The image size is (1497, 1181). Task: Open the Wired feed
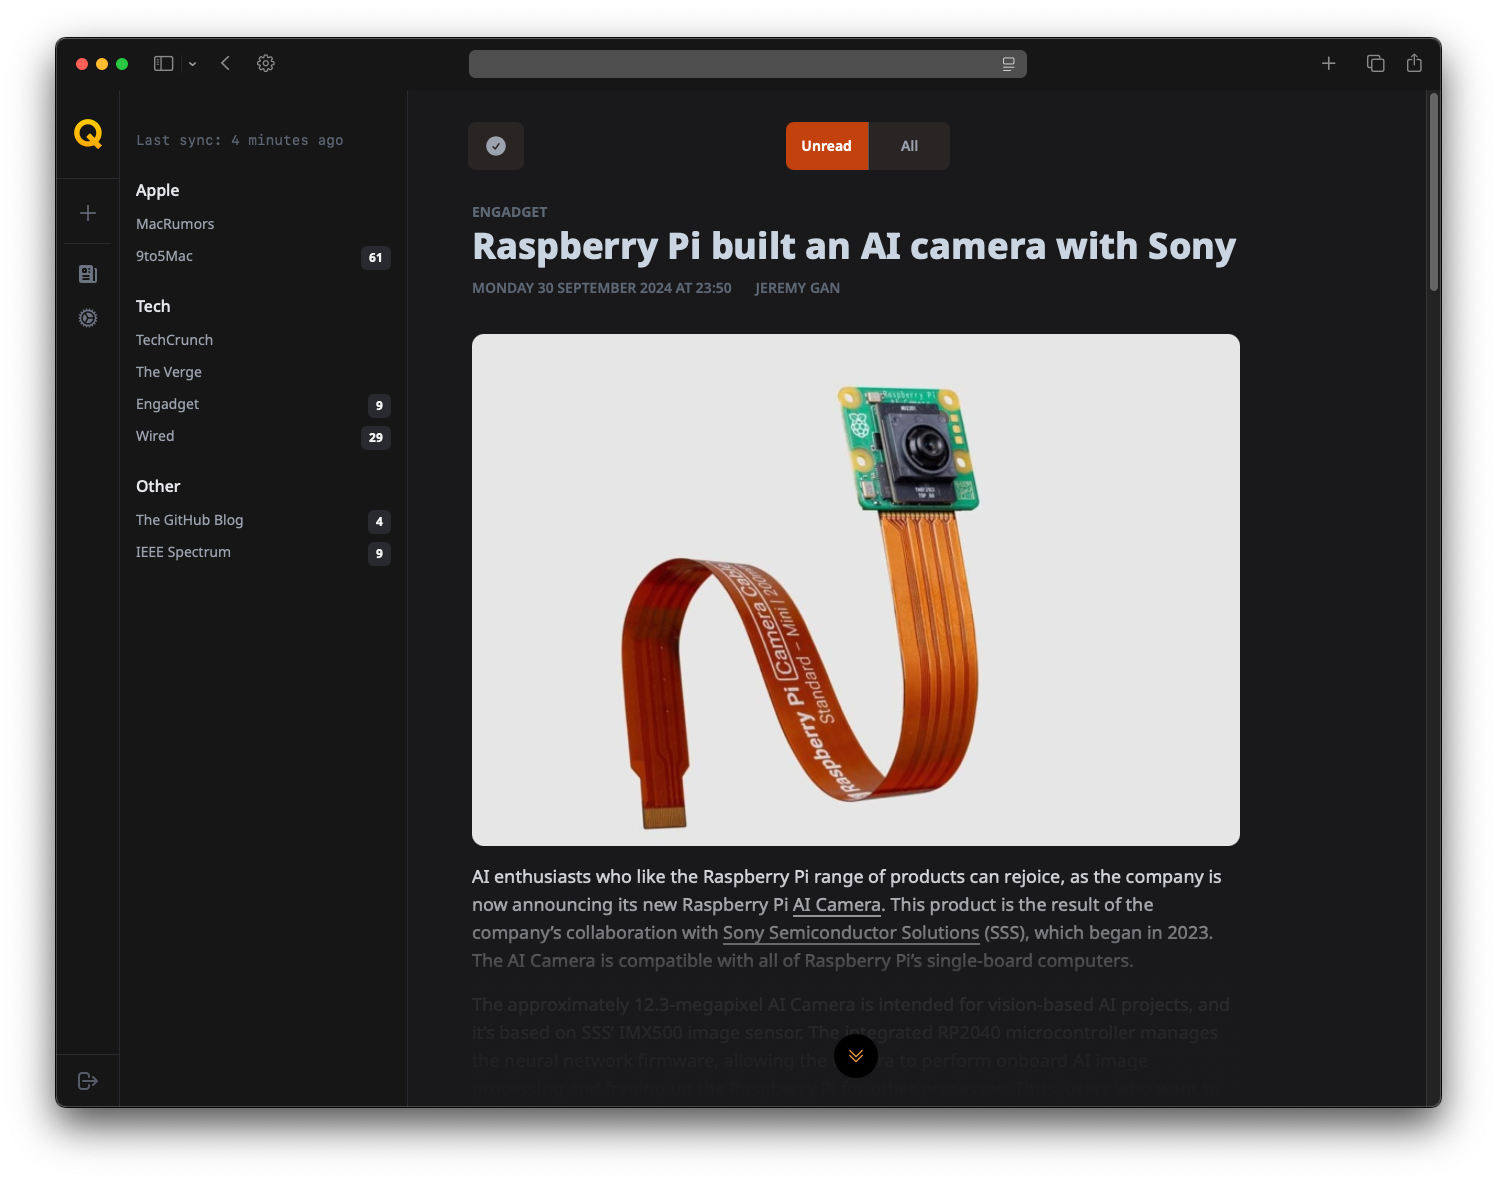[155, 436]
